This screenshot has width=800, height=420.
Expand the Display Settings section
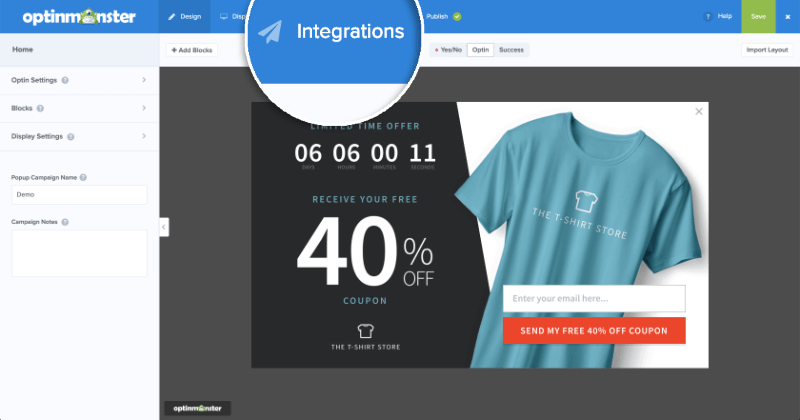coord(143,136)
